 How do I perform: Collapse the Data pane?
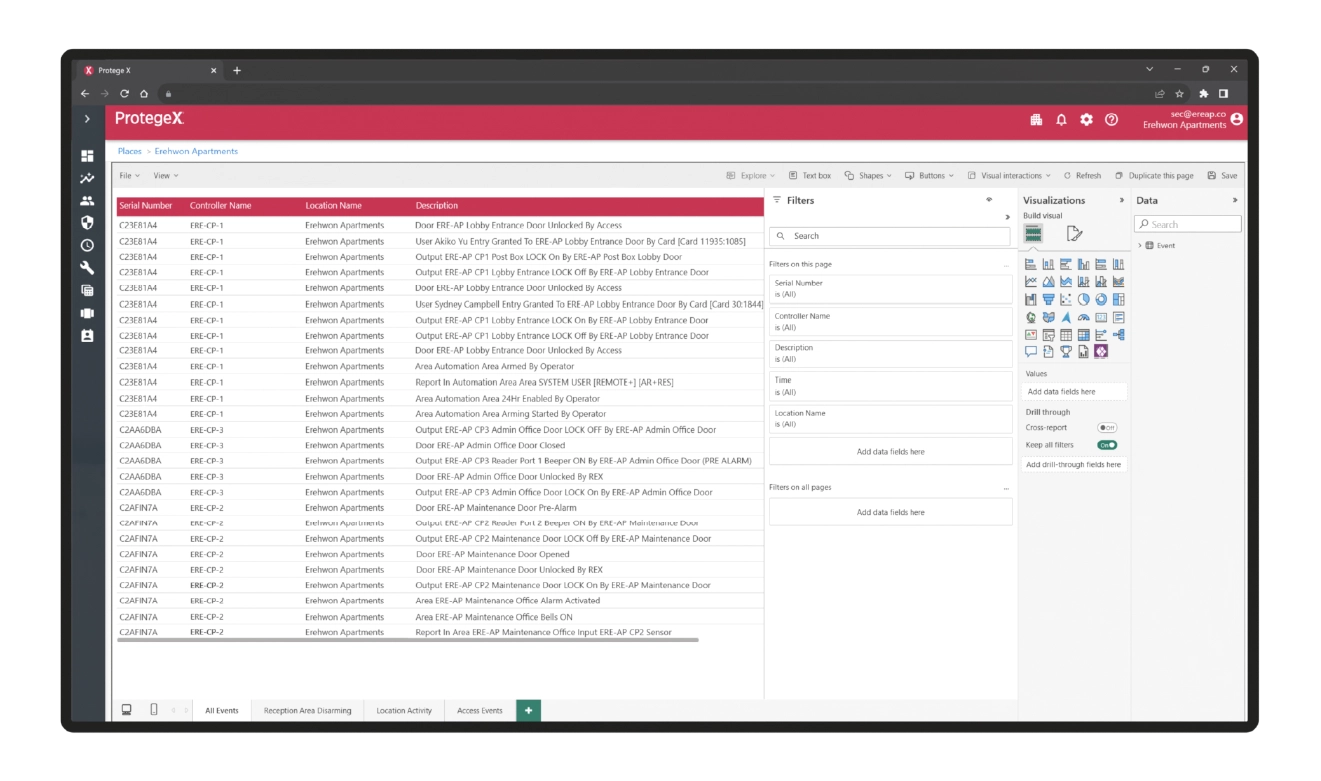pyautogui.click(x=1235, y=200)
